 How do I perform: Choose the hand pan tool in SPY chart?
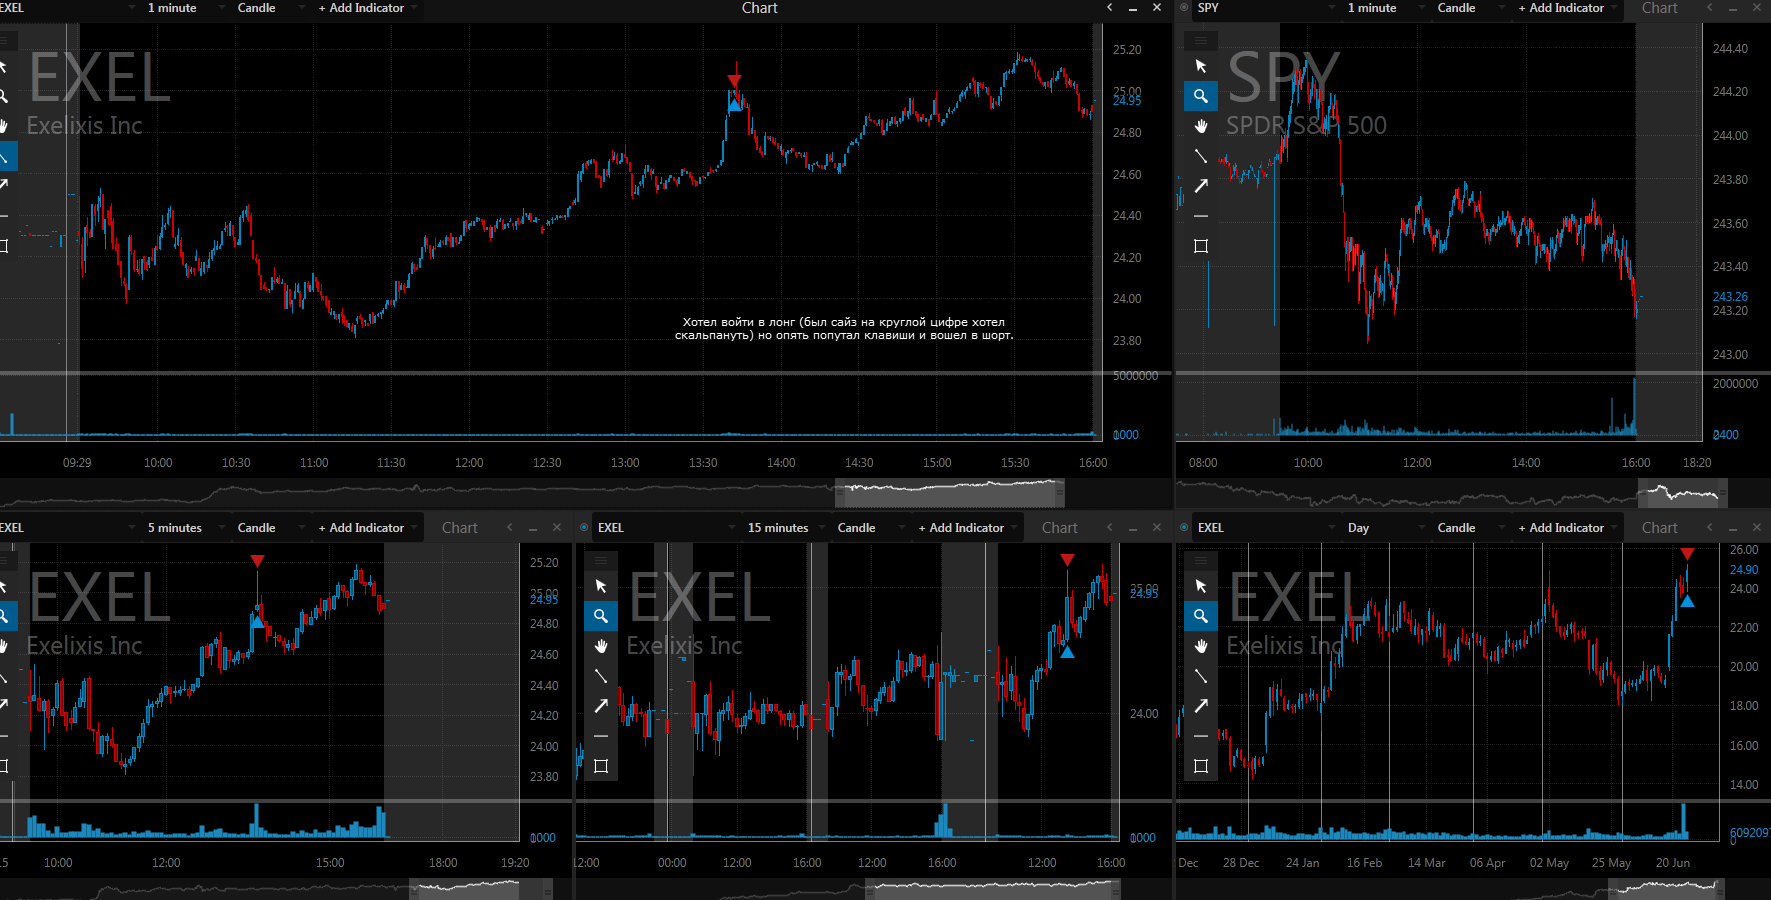click(x=1201, y=126)
